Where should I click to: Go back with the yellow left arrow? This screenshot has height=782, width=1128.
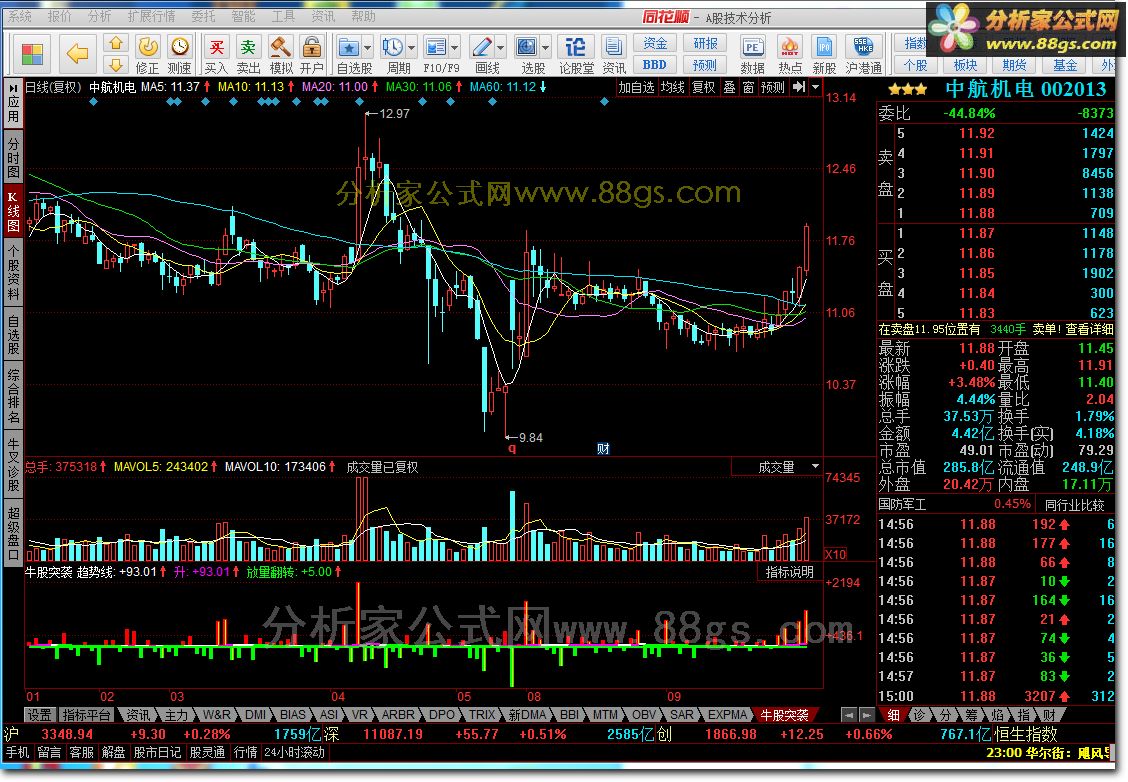pyautogui.click(x=77, y=53)
